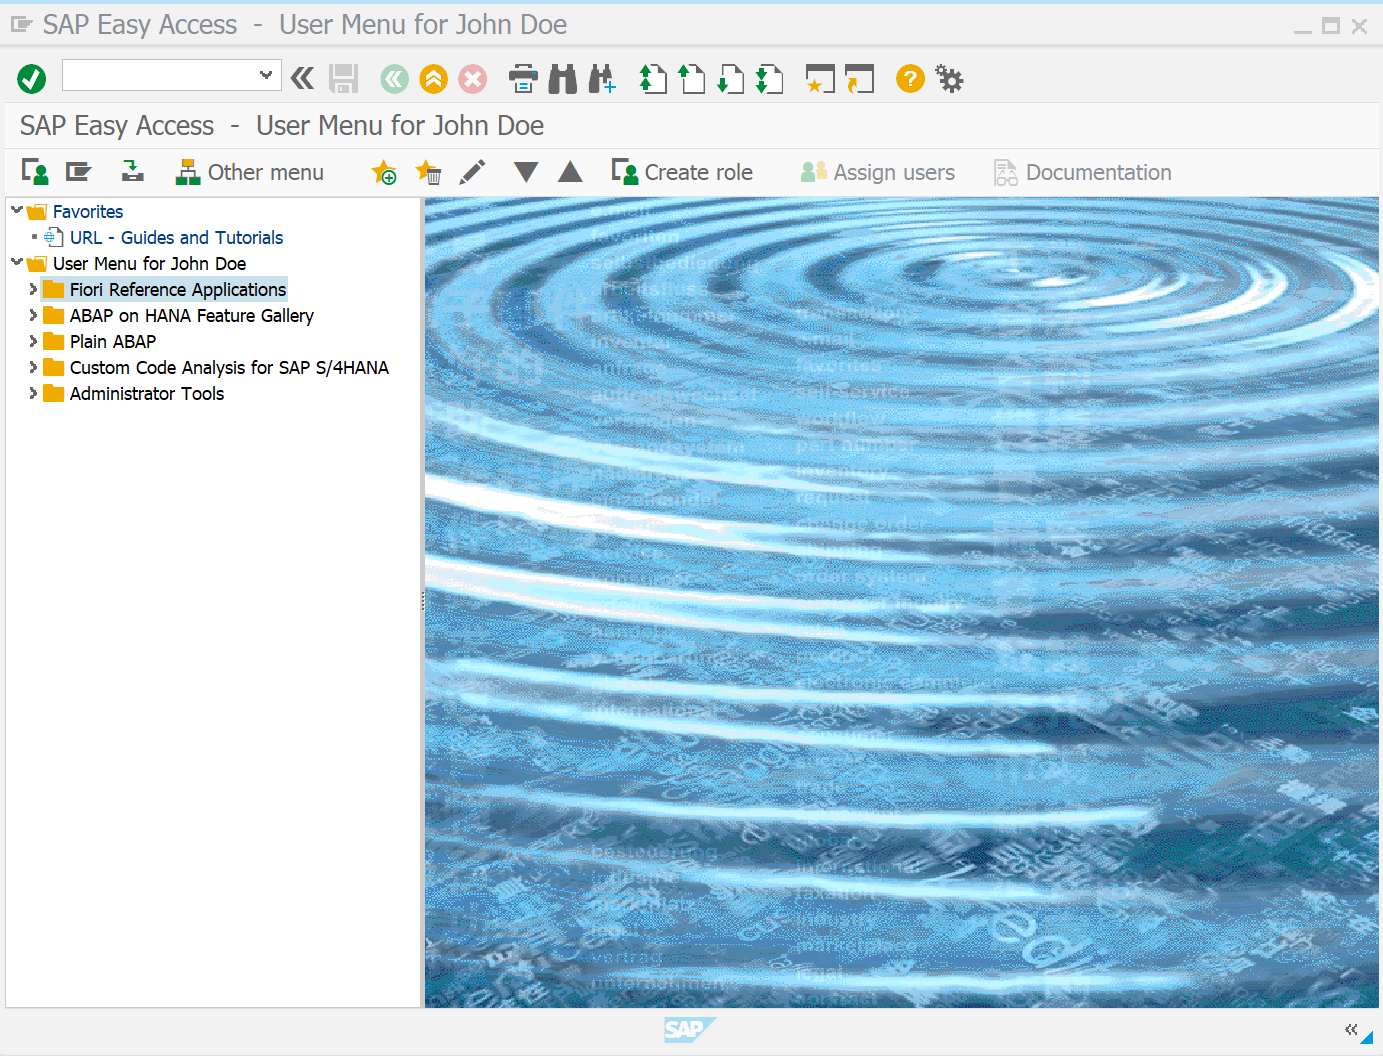Screen dimensions: 1383x1056
Task: Expand the Fiori Reference Applications folder arrow
Action: click(33, 289)
